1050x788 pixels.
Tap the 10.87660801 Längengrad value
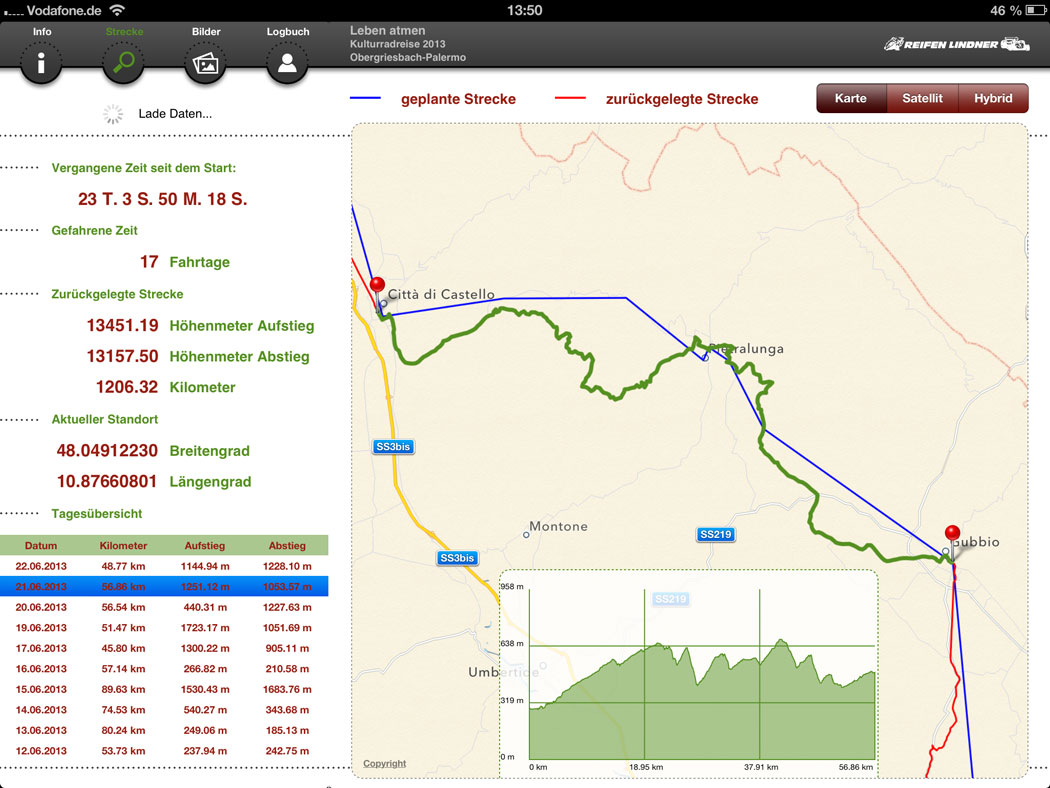(107, 481)
